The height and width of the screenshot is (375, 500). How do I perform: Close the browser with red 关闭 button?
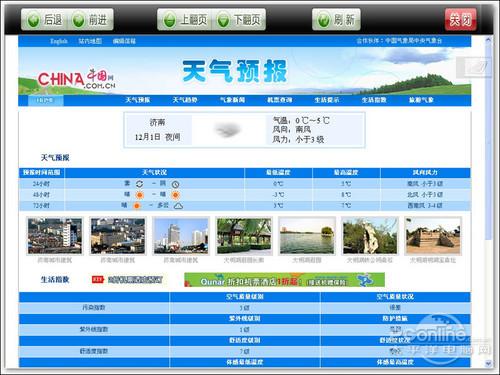[x=460, y=20]
